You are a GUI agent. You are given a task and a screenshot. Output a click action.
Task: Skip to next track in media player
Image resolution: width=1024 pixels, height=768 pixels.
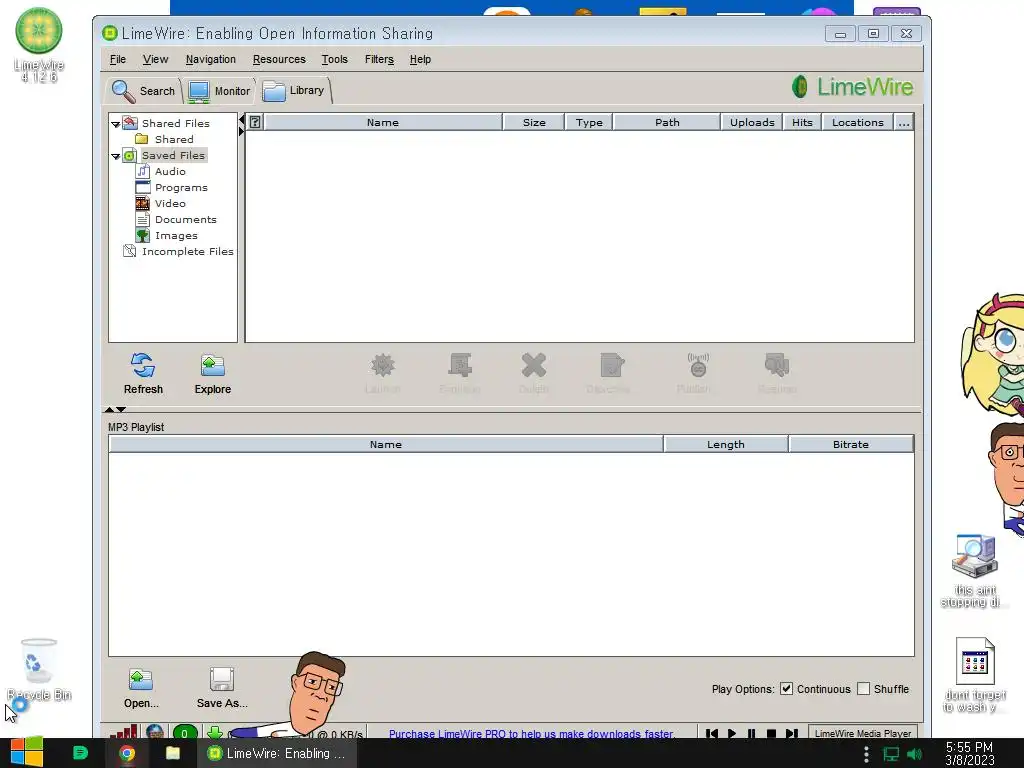792,733
